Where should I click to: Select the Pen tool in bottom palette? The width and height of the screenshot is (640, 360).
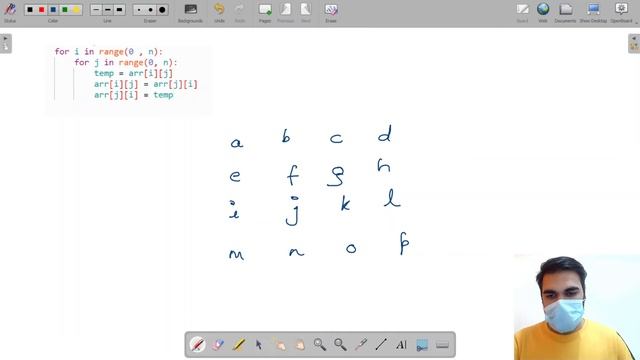pos(198,345)
